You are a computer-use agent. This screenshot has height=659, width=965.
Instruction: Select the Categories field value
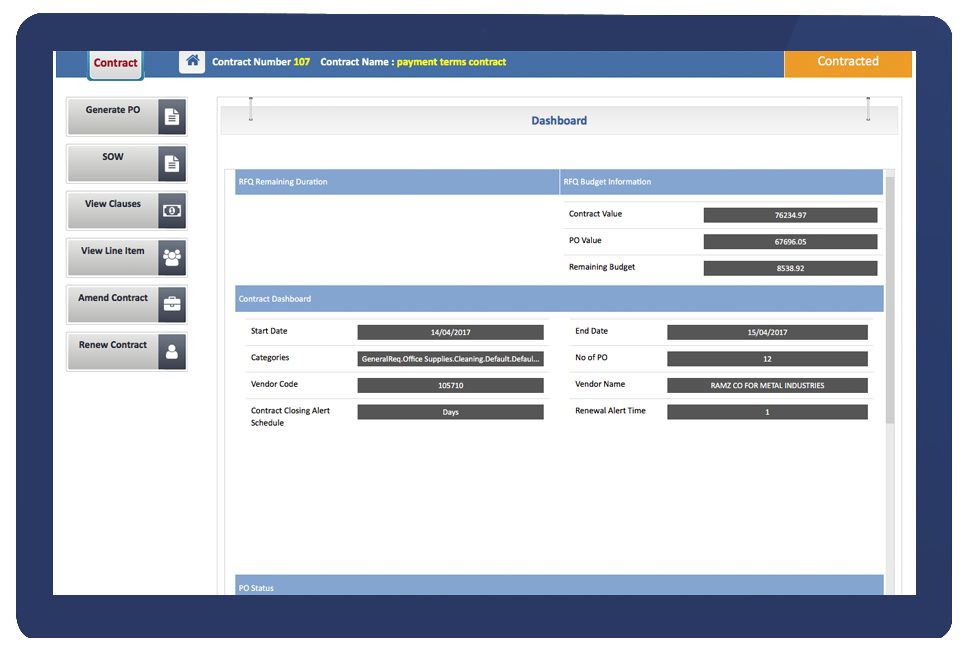pyautogui.click(x=450, y=359)
